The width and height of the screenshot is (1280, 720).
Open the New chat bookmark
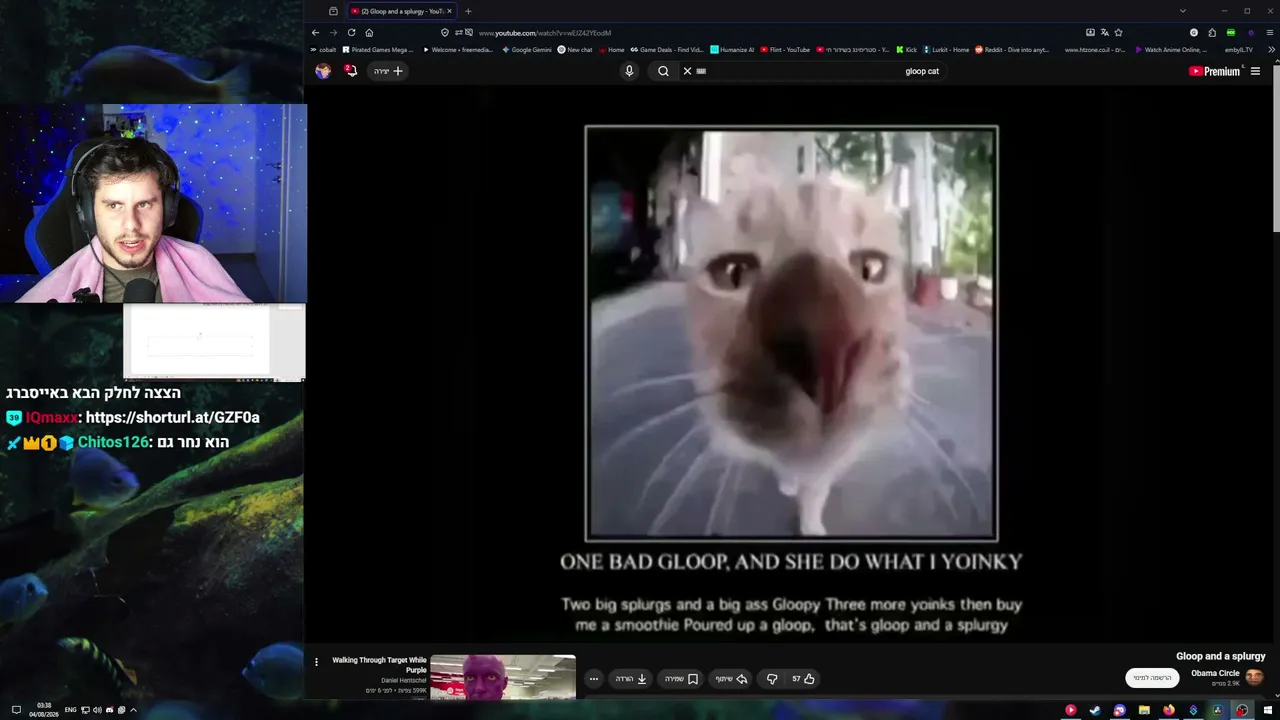pos(575,49)
